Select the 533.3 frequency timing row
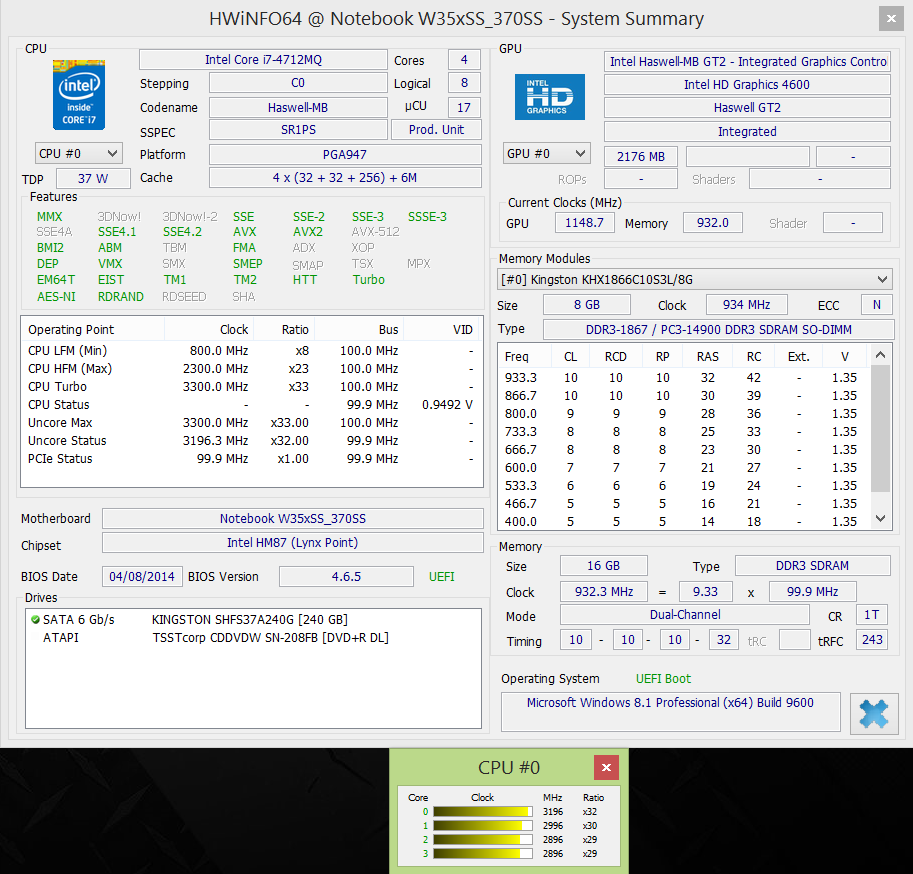 point(685,486)
